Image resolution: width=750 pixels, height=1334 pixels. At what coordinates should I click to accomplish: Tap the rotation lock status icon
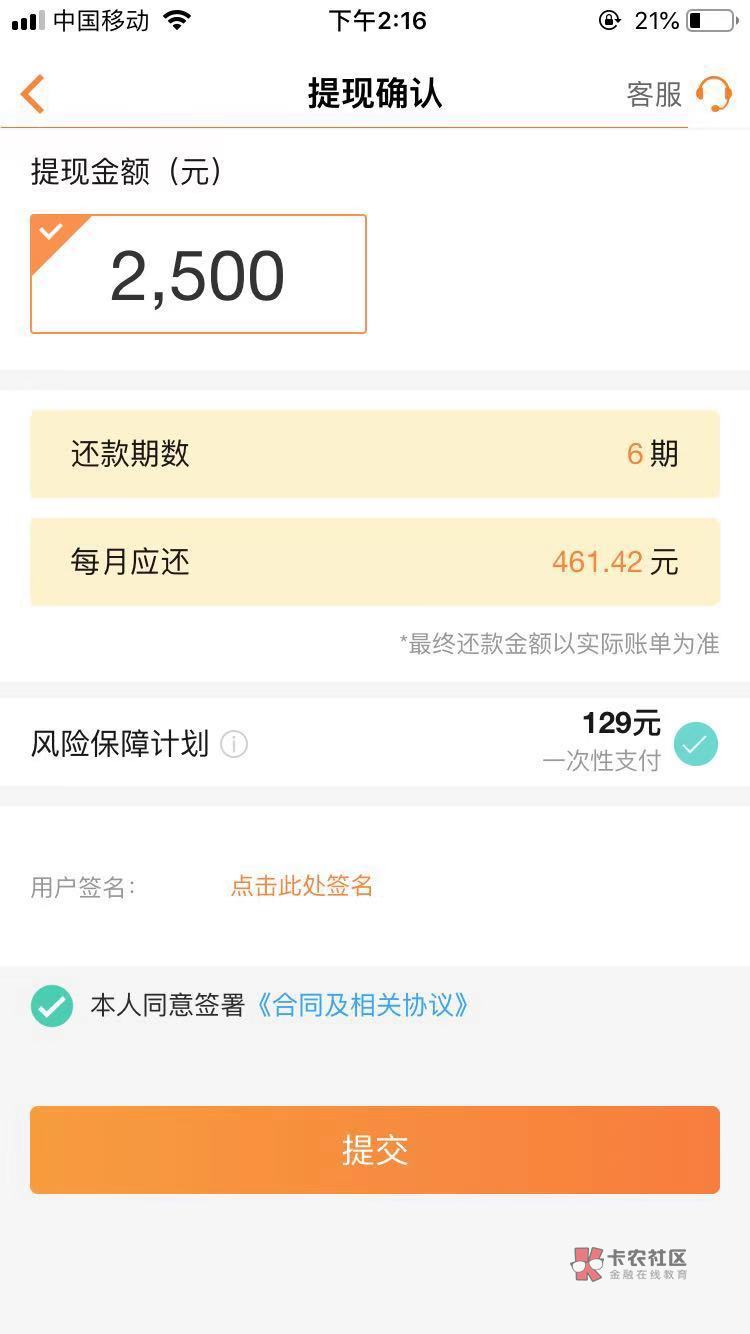click(609, 21)
